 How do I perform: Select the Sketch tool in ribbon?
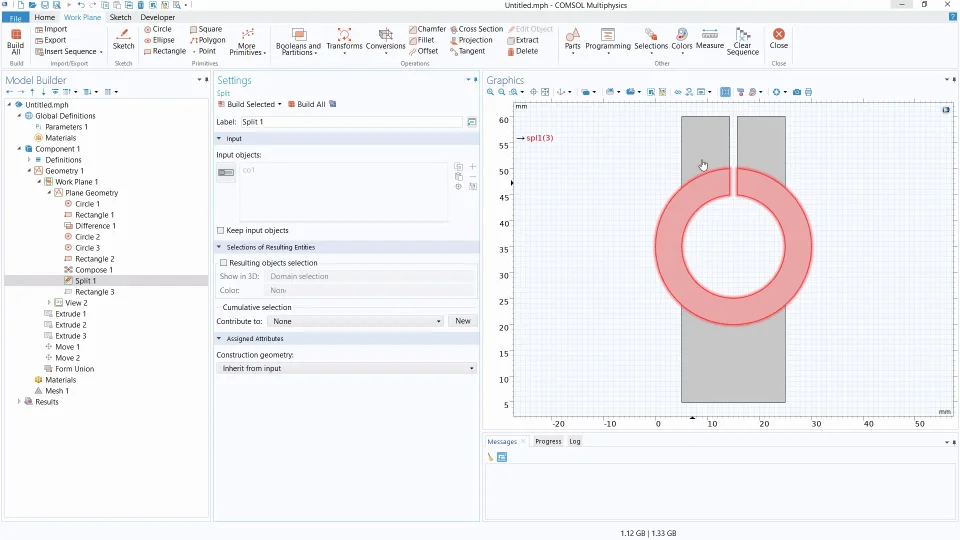(x=123, y=39)
